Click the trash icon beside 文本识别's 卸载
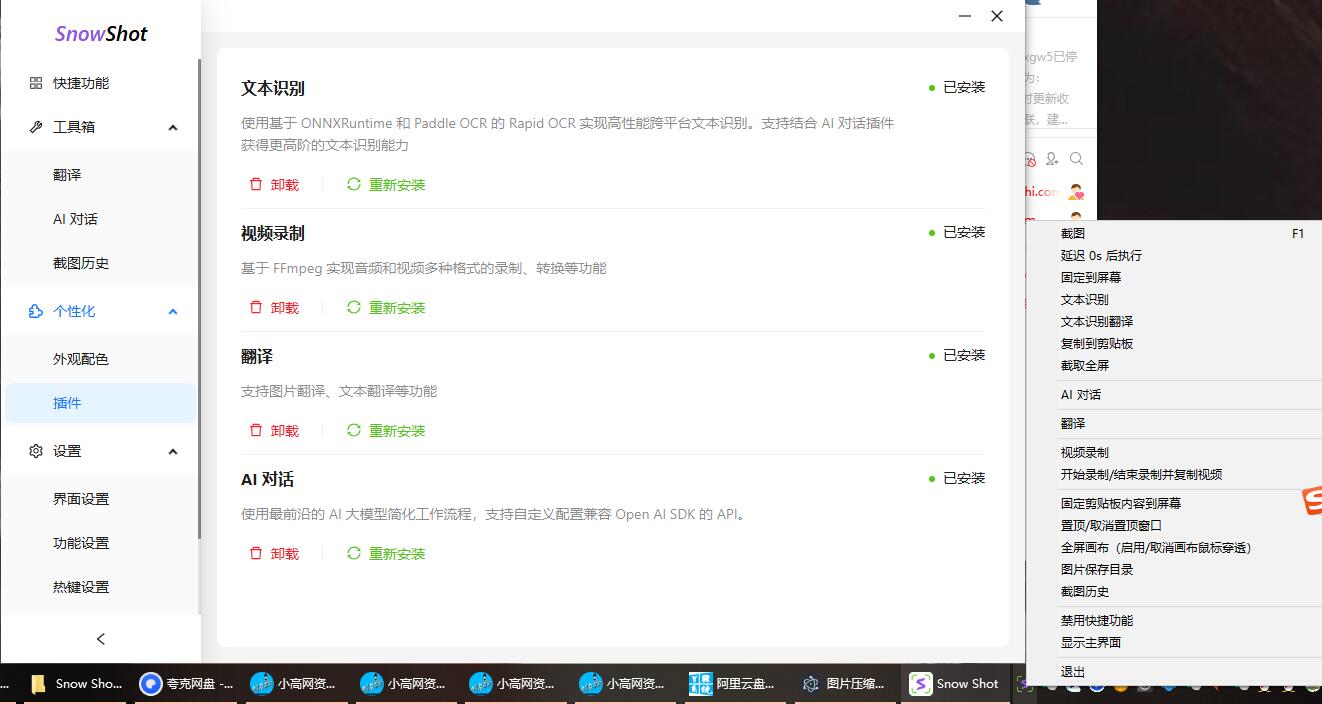Screen dimensions: 1322x704 coord(257,184)
